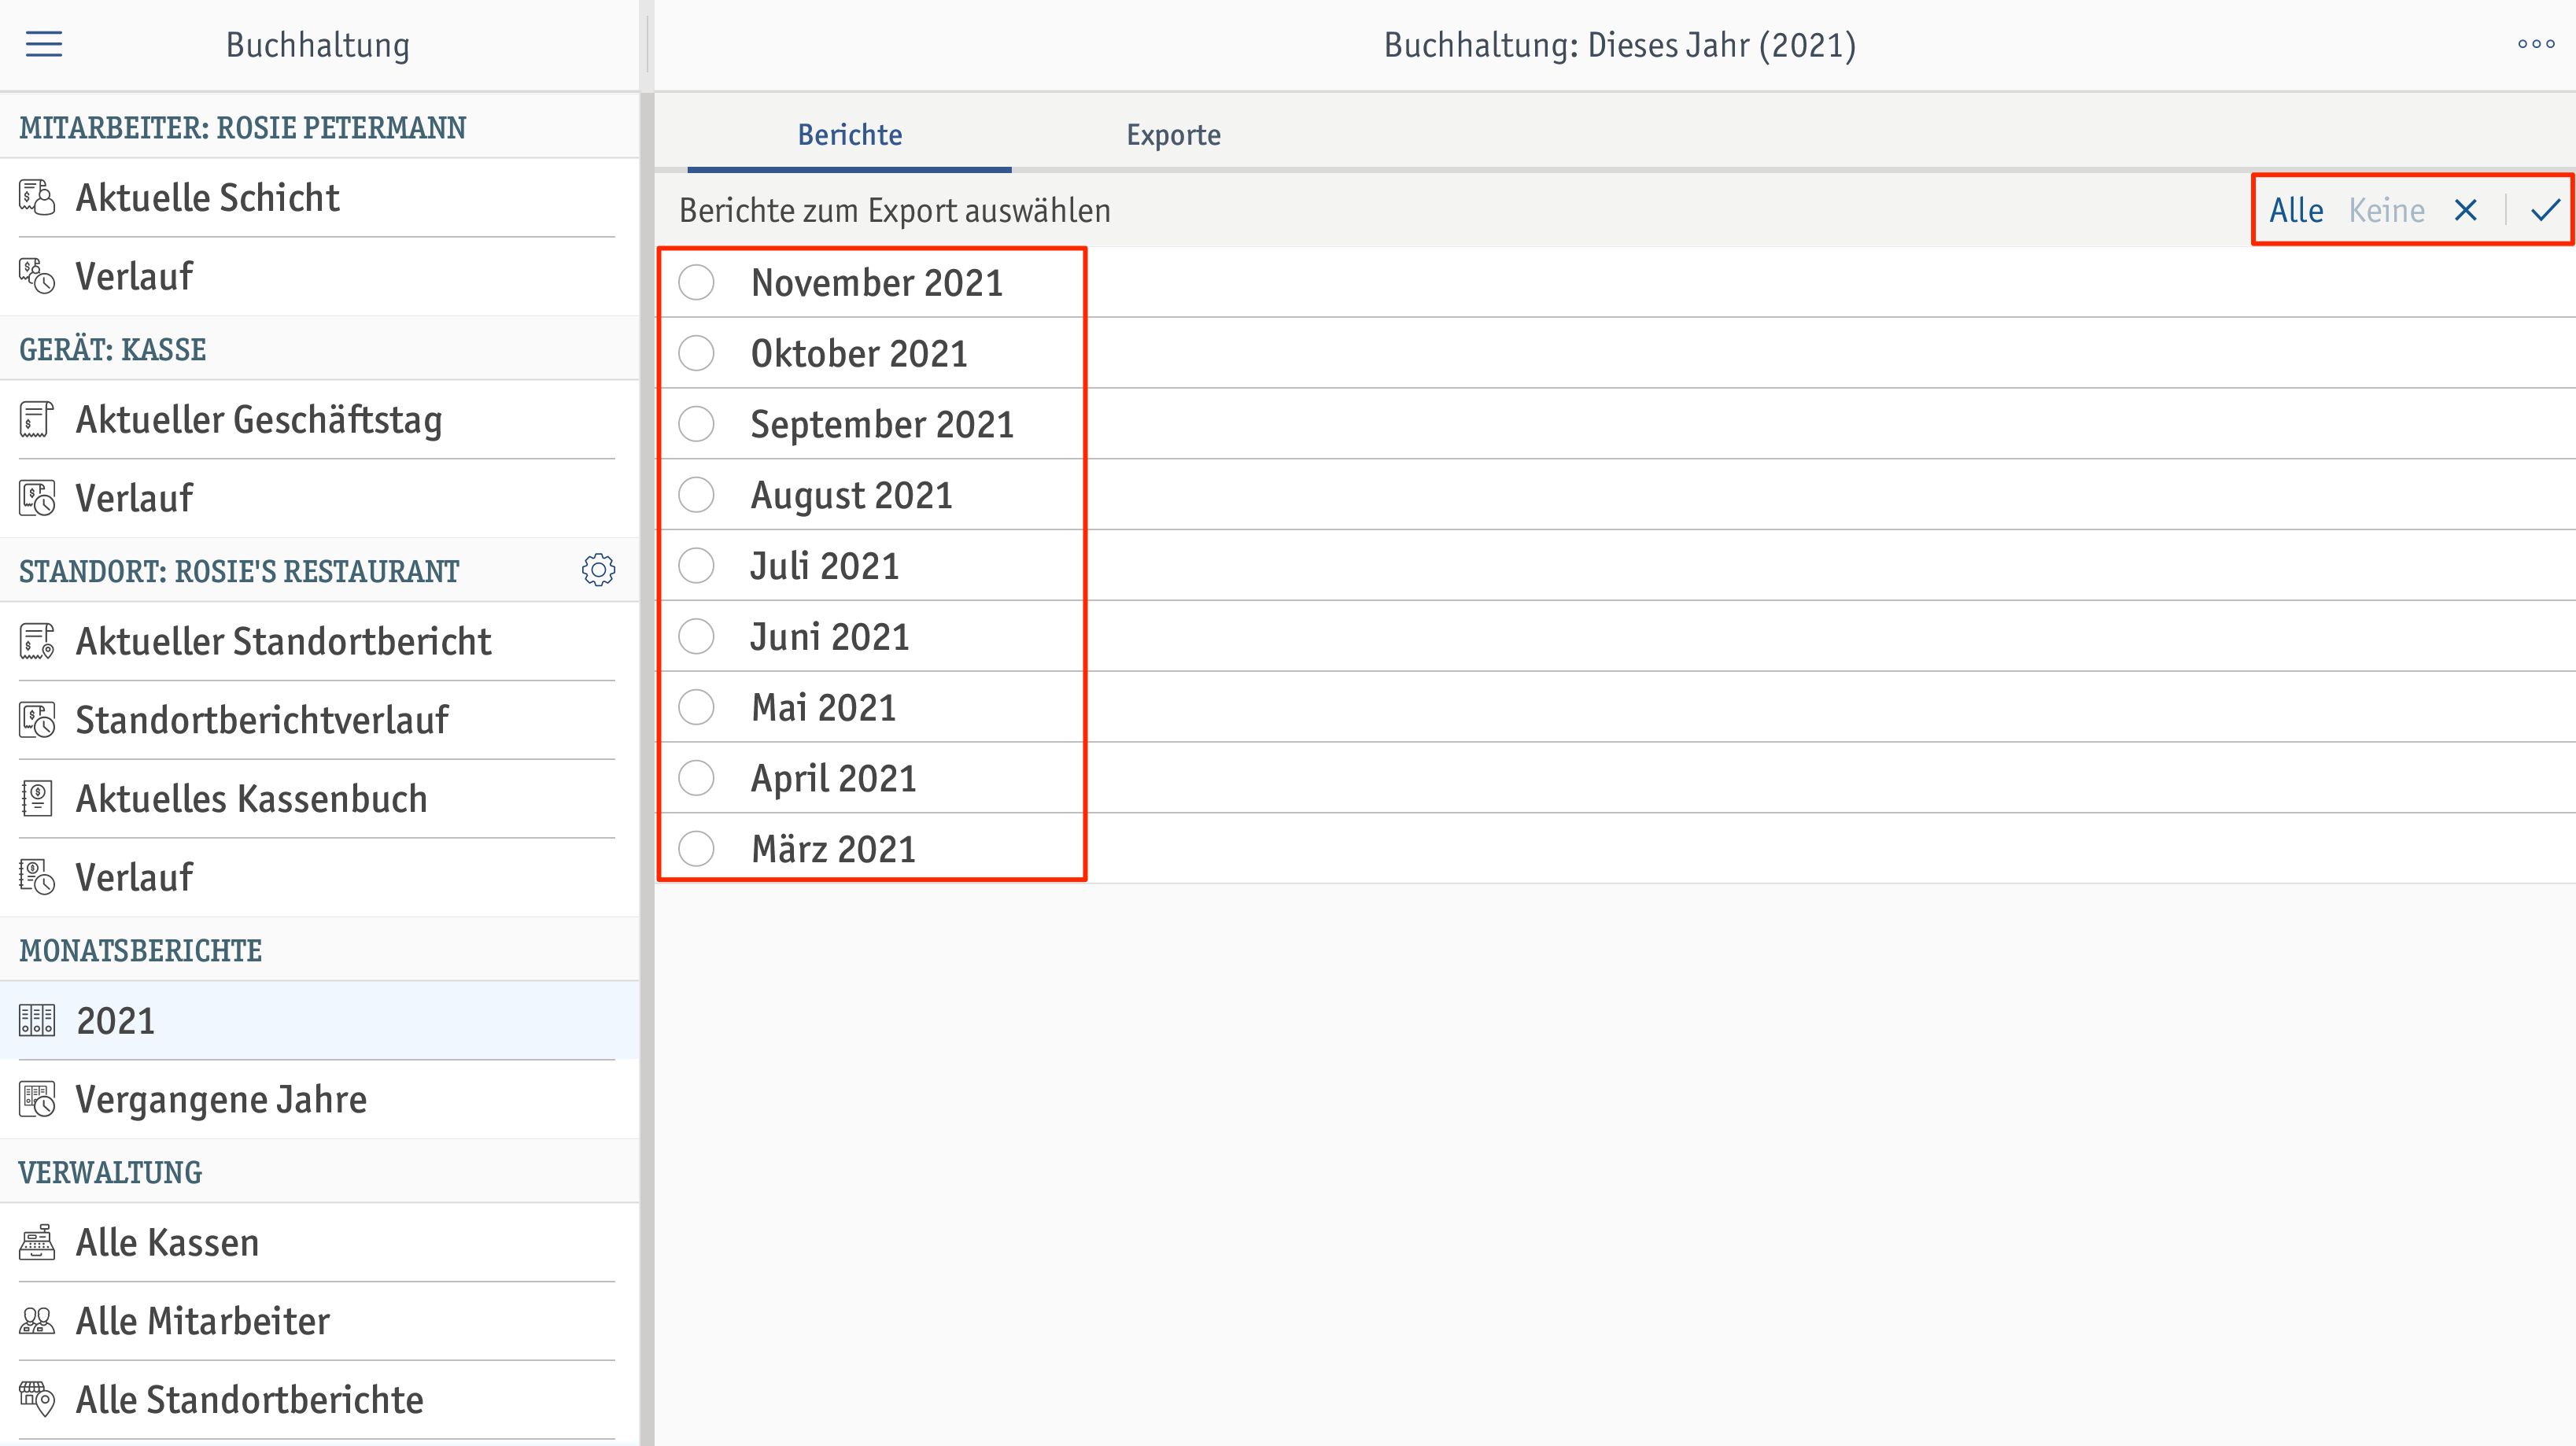Open Aktuelles Kassenbuch
The image size is (2576, 1446).
point(318,799)
